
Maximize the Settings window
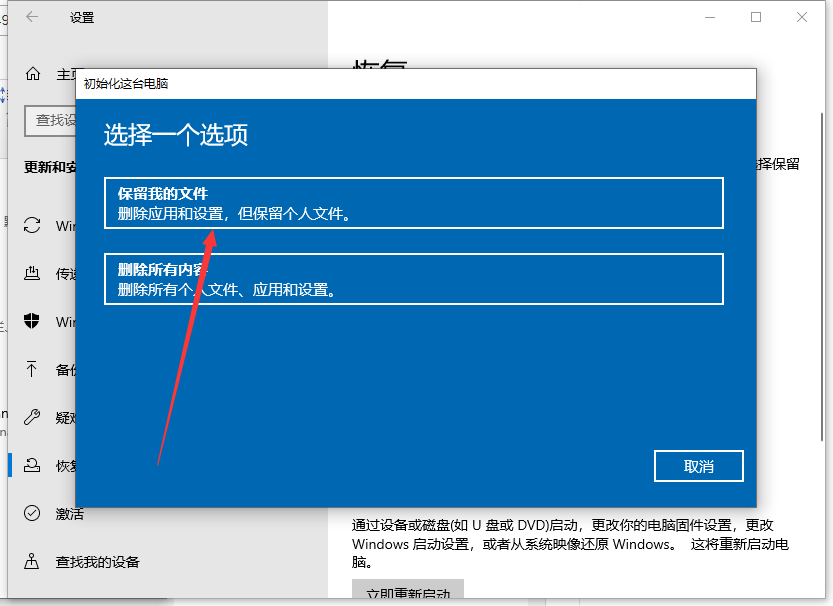pos(756,17)
